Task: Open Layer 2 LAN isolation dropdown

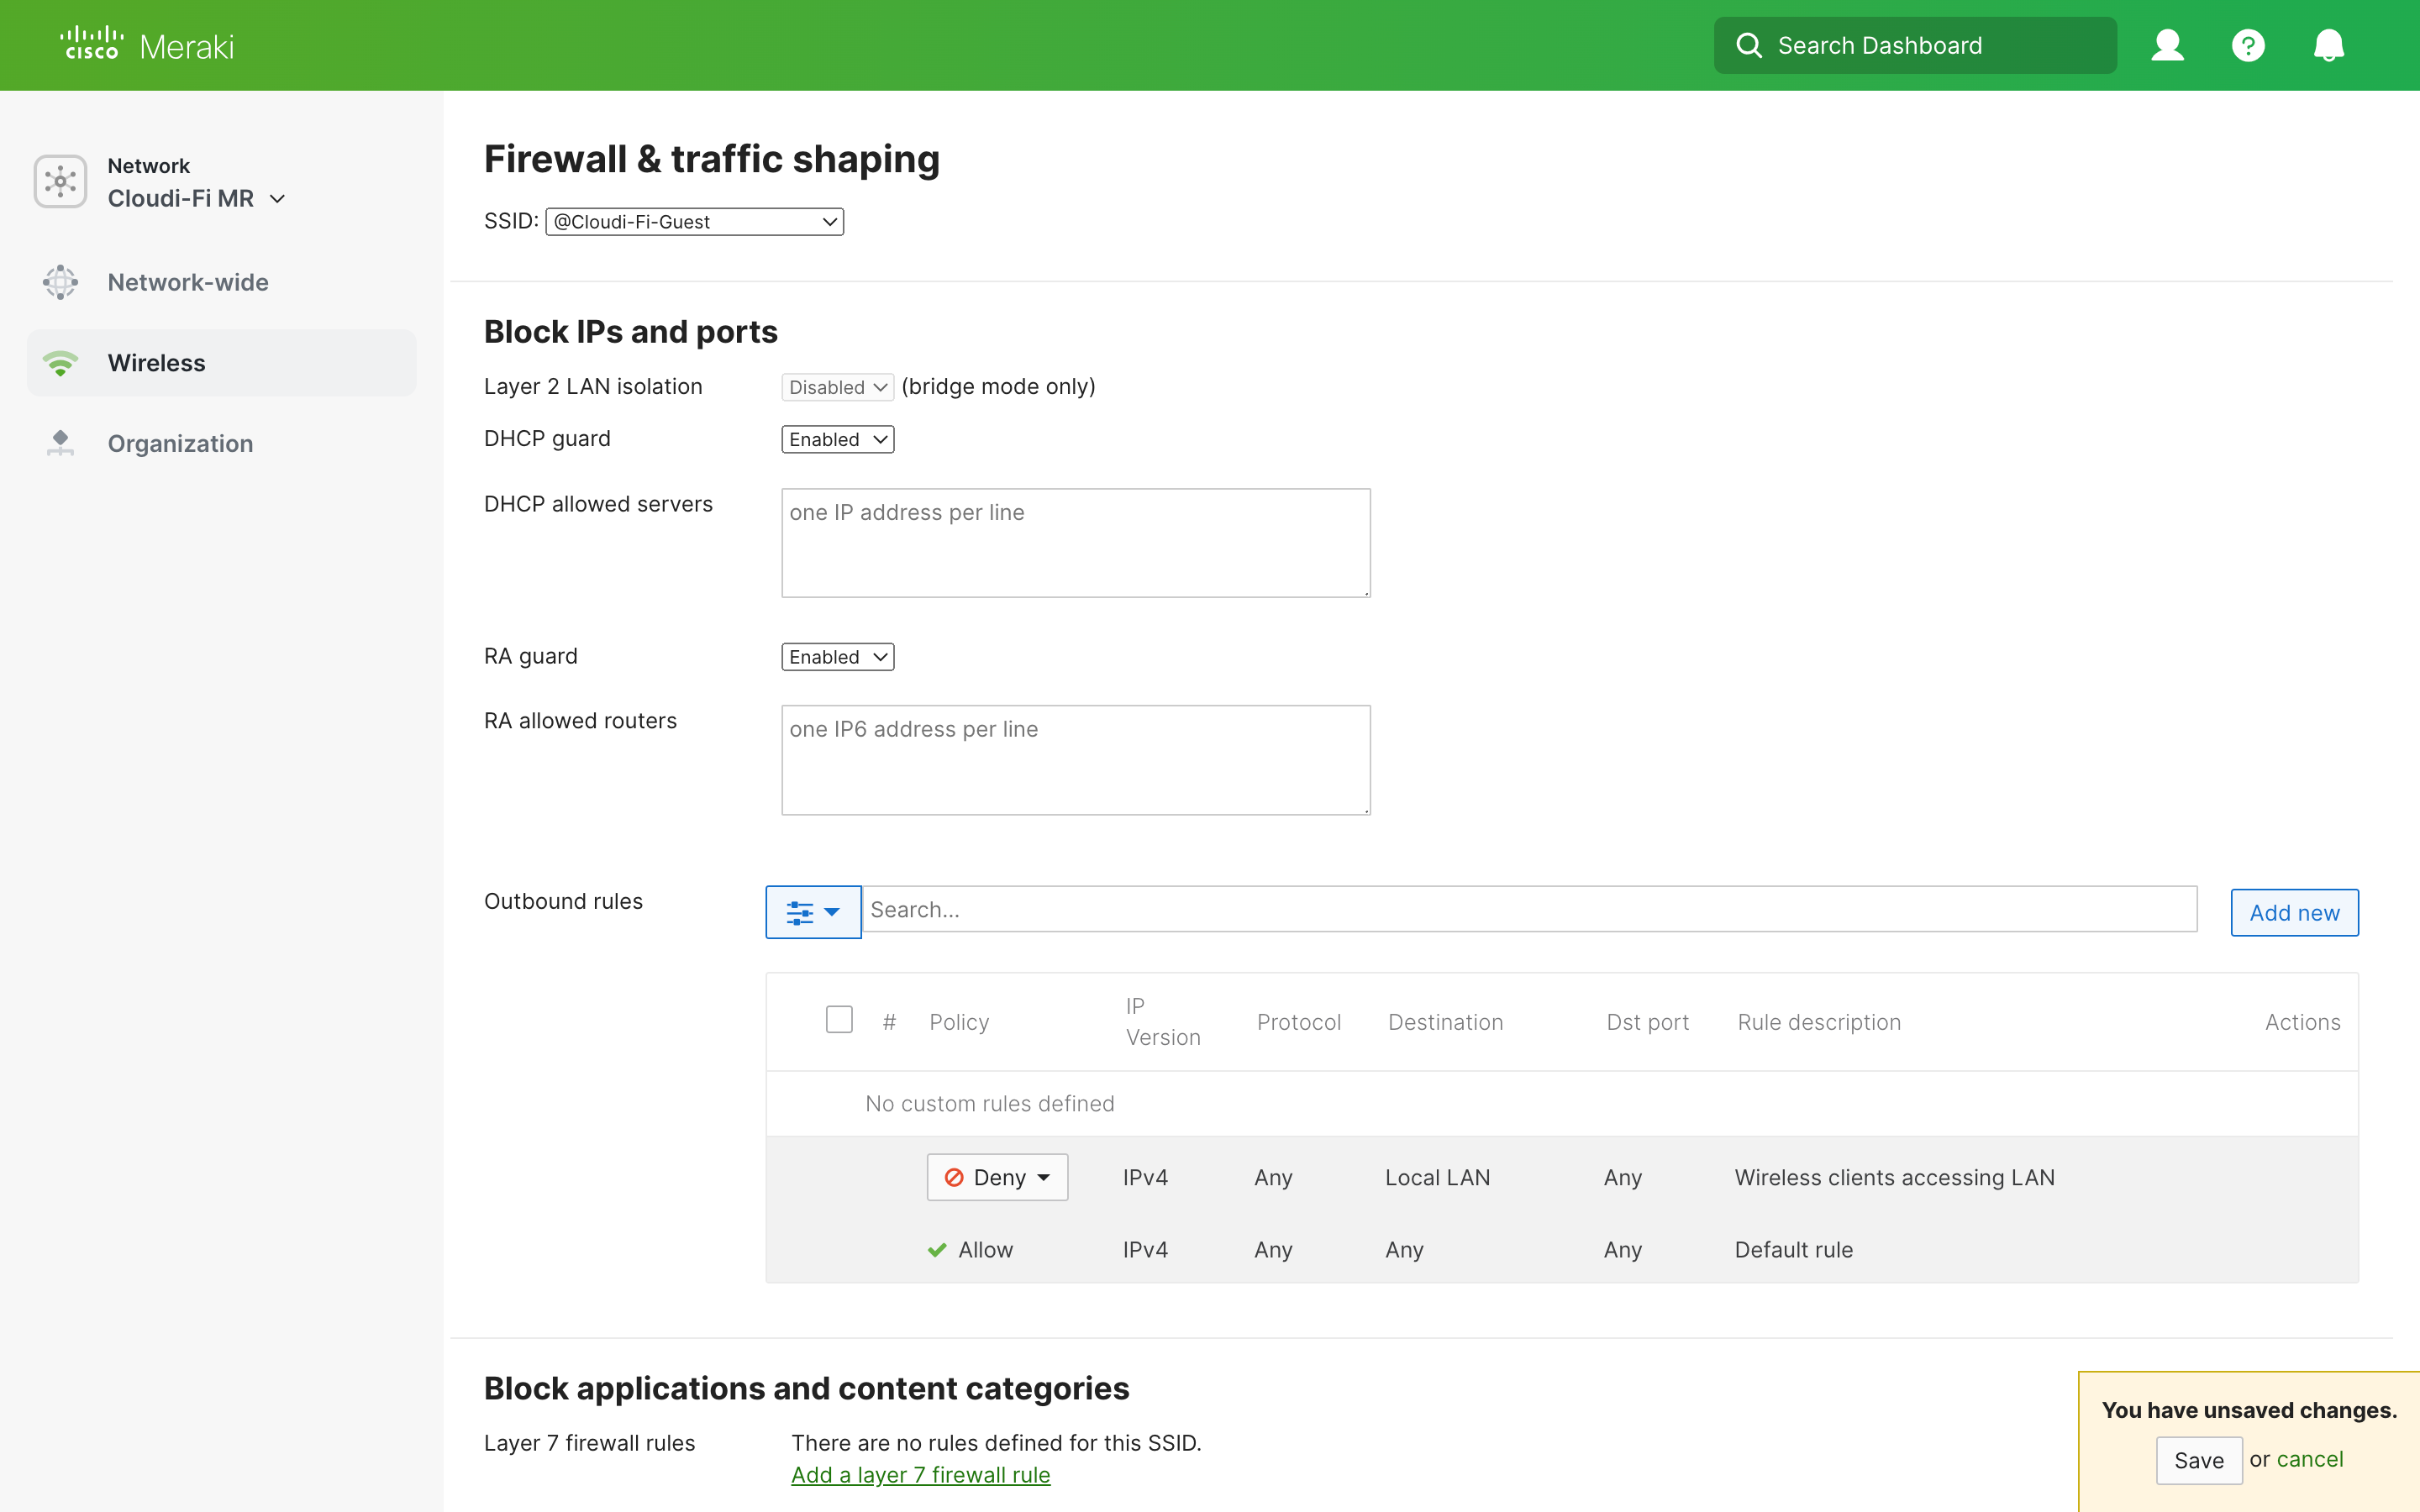Action: pyautogui.click(x=836, y=387)
